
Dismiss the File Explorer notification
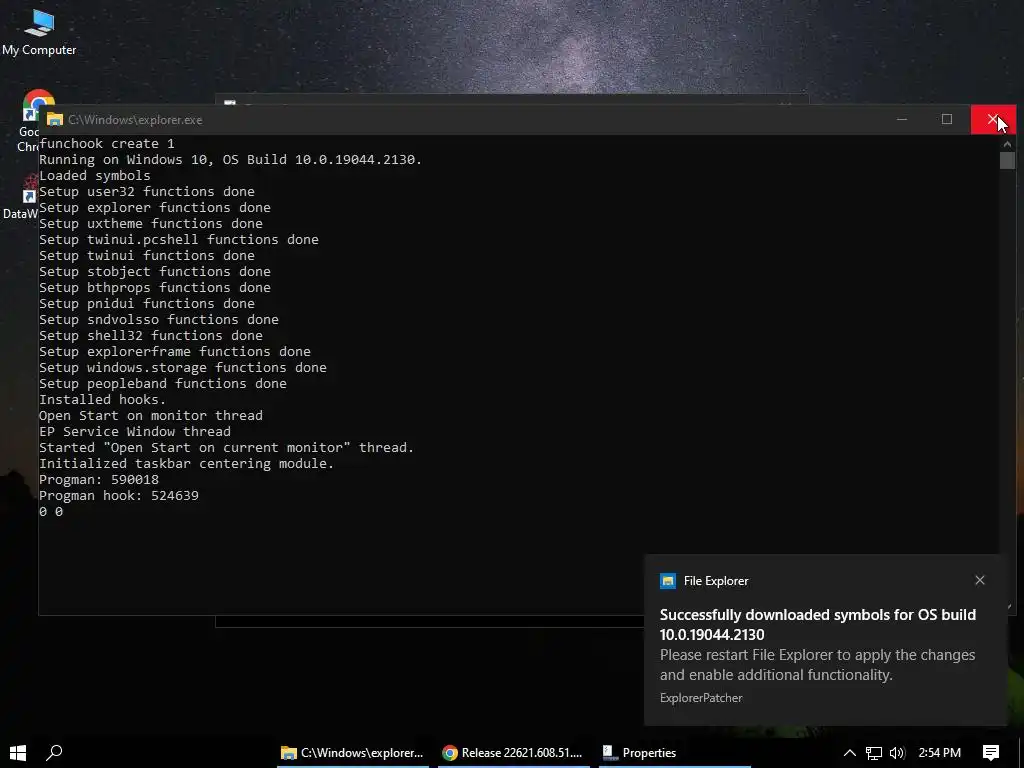click(980, 580)
